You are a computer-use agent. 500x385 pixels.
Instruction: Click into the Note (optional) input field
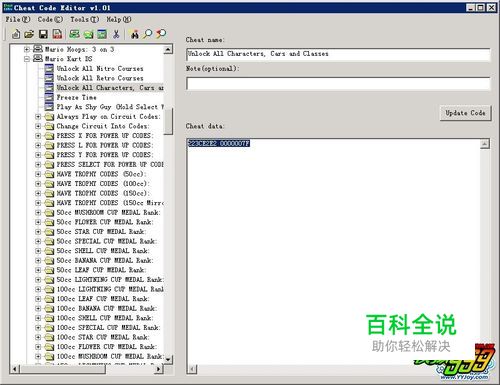click(x=338, y=83)
